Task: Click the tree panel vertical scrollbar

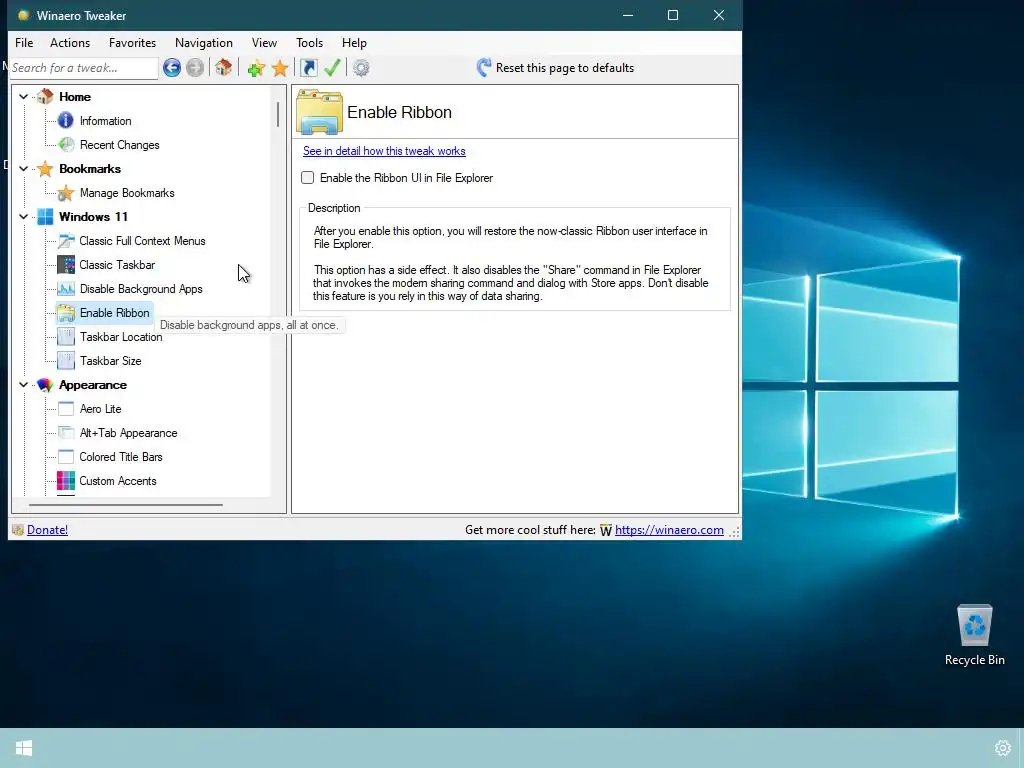Action: tap(278, 115)
